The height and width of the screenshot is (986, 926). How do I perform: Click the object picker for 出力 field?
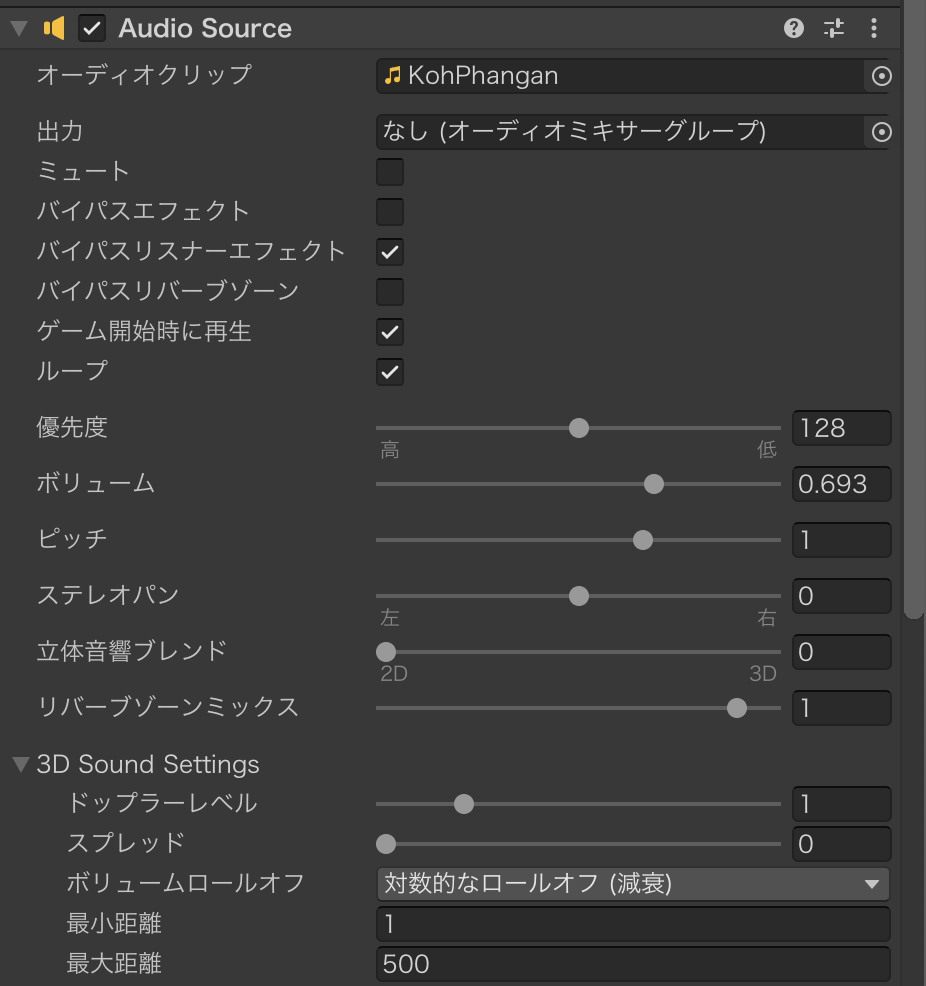point(880,132)
